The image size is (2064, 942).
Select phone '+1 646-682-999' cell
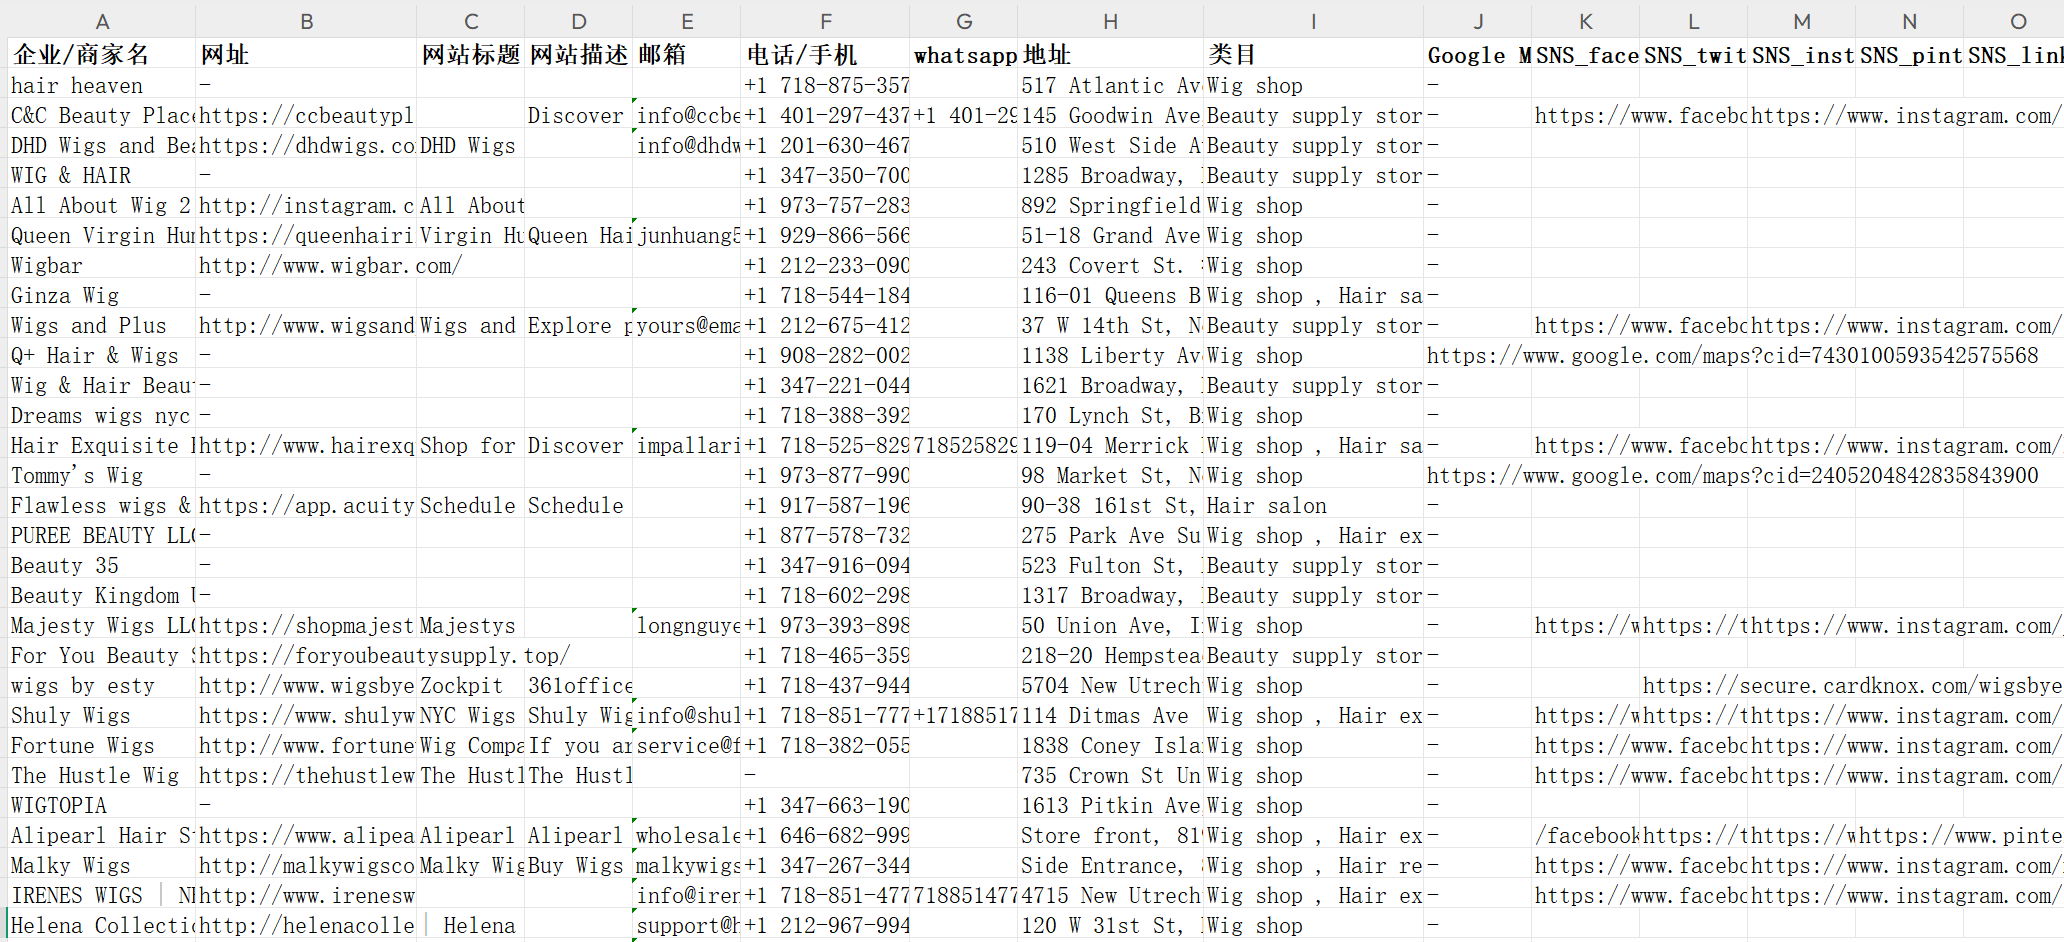pyautogui.click(x=826, y=835)
